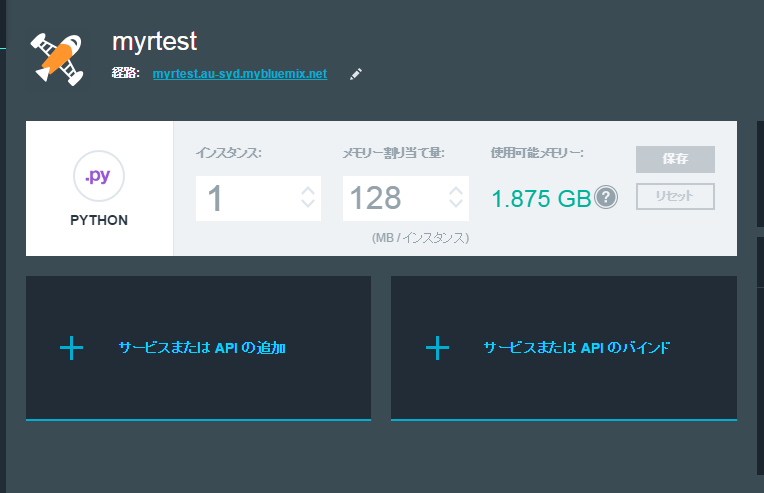The image size is (764, 493).
Task: Edit the route with the pencil icon
Action: click(x=356, y=74)
